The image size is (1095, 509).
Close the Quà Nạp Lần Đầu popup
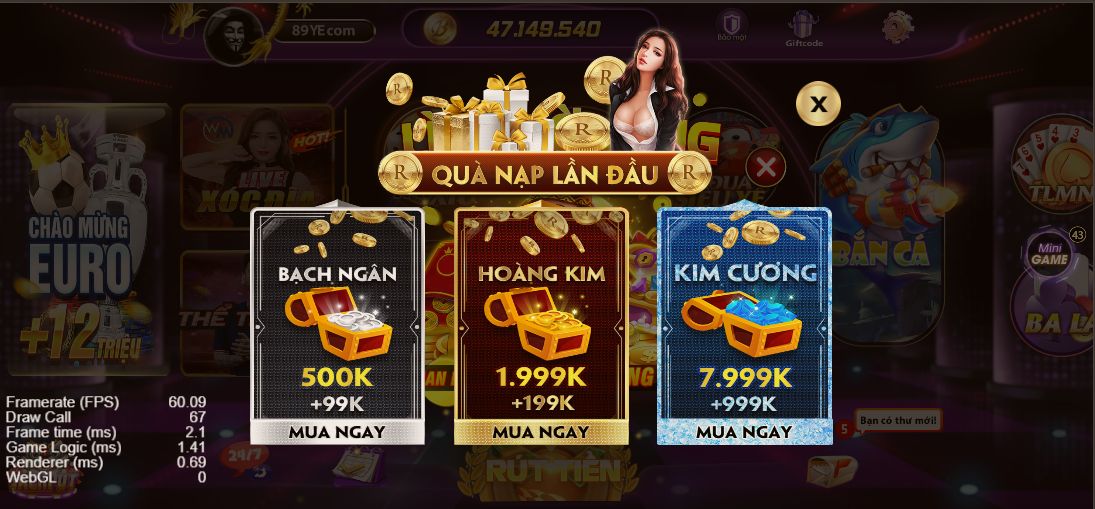(x=818, y=104)
